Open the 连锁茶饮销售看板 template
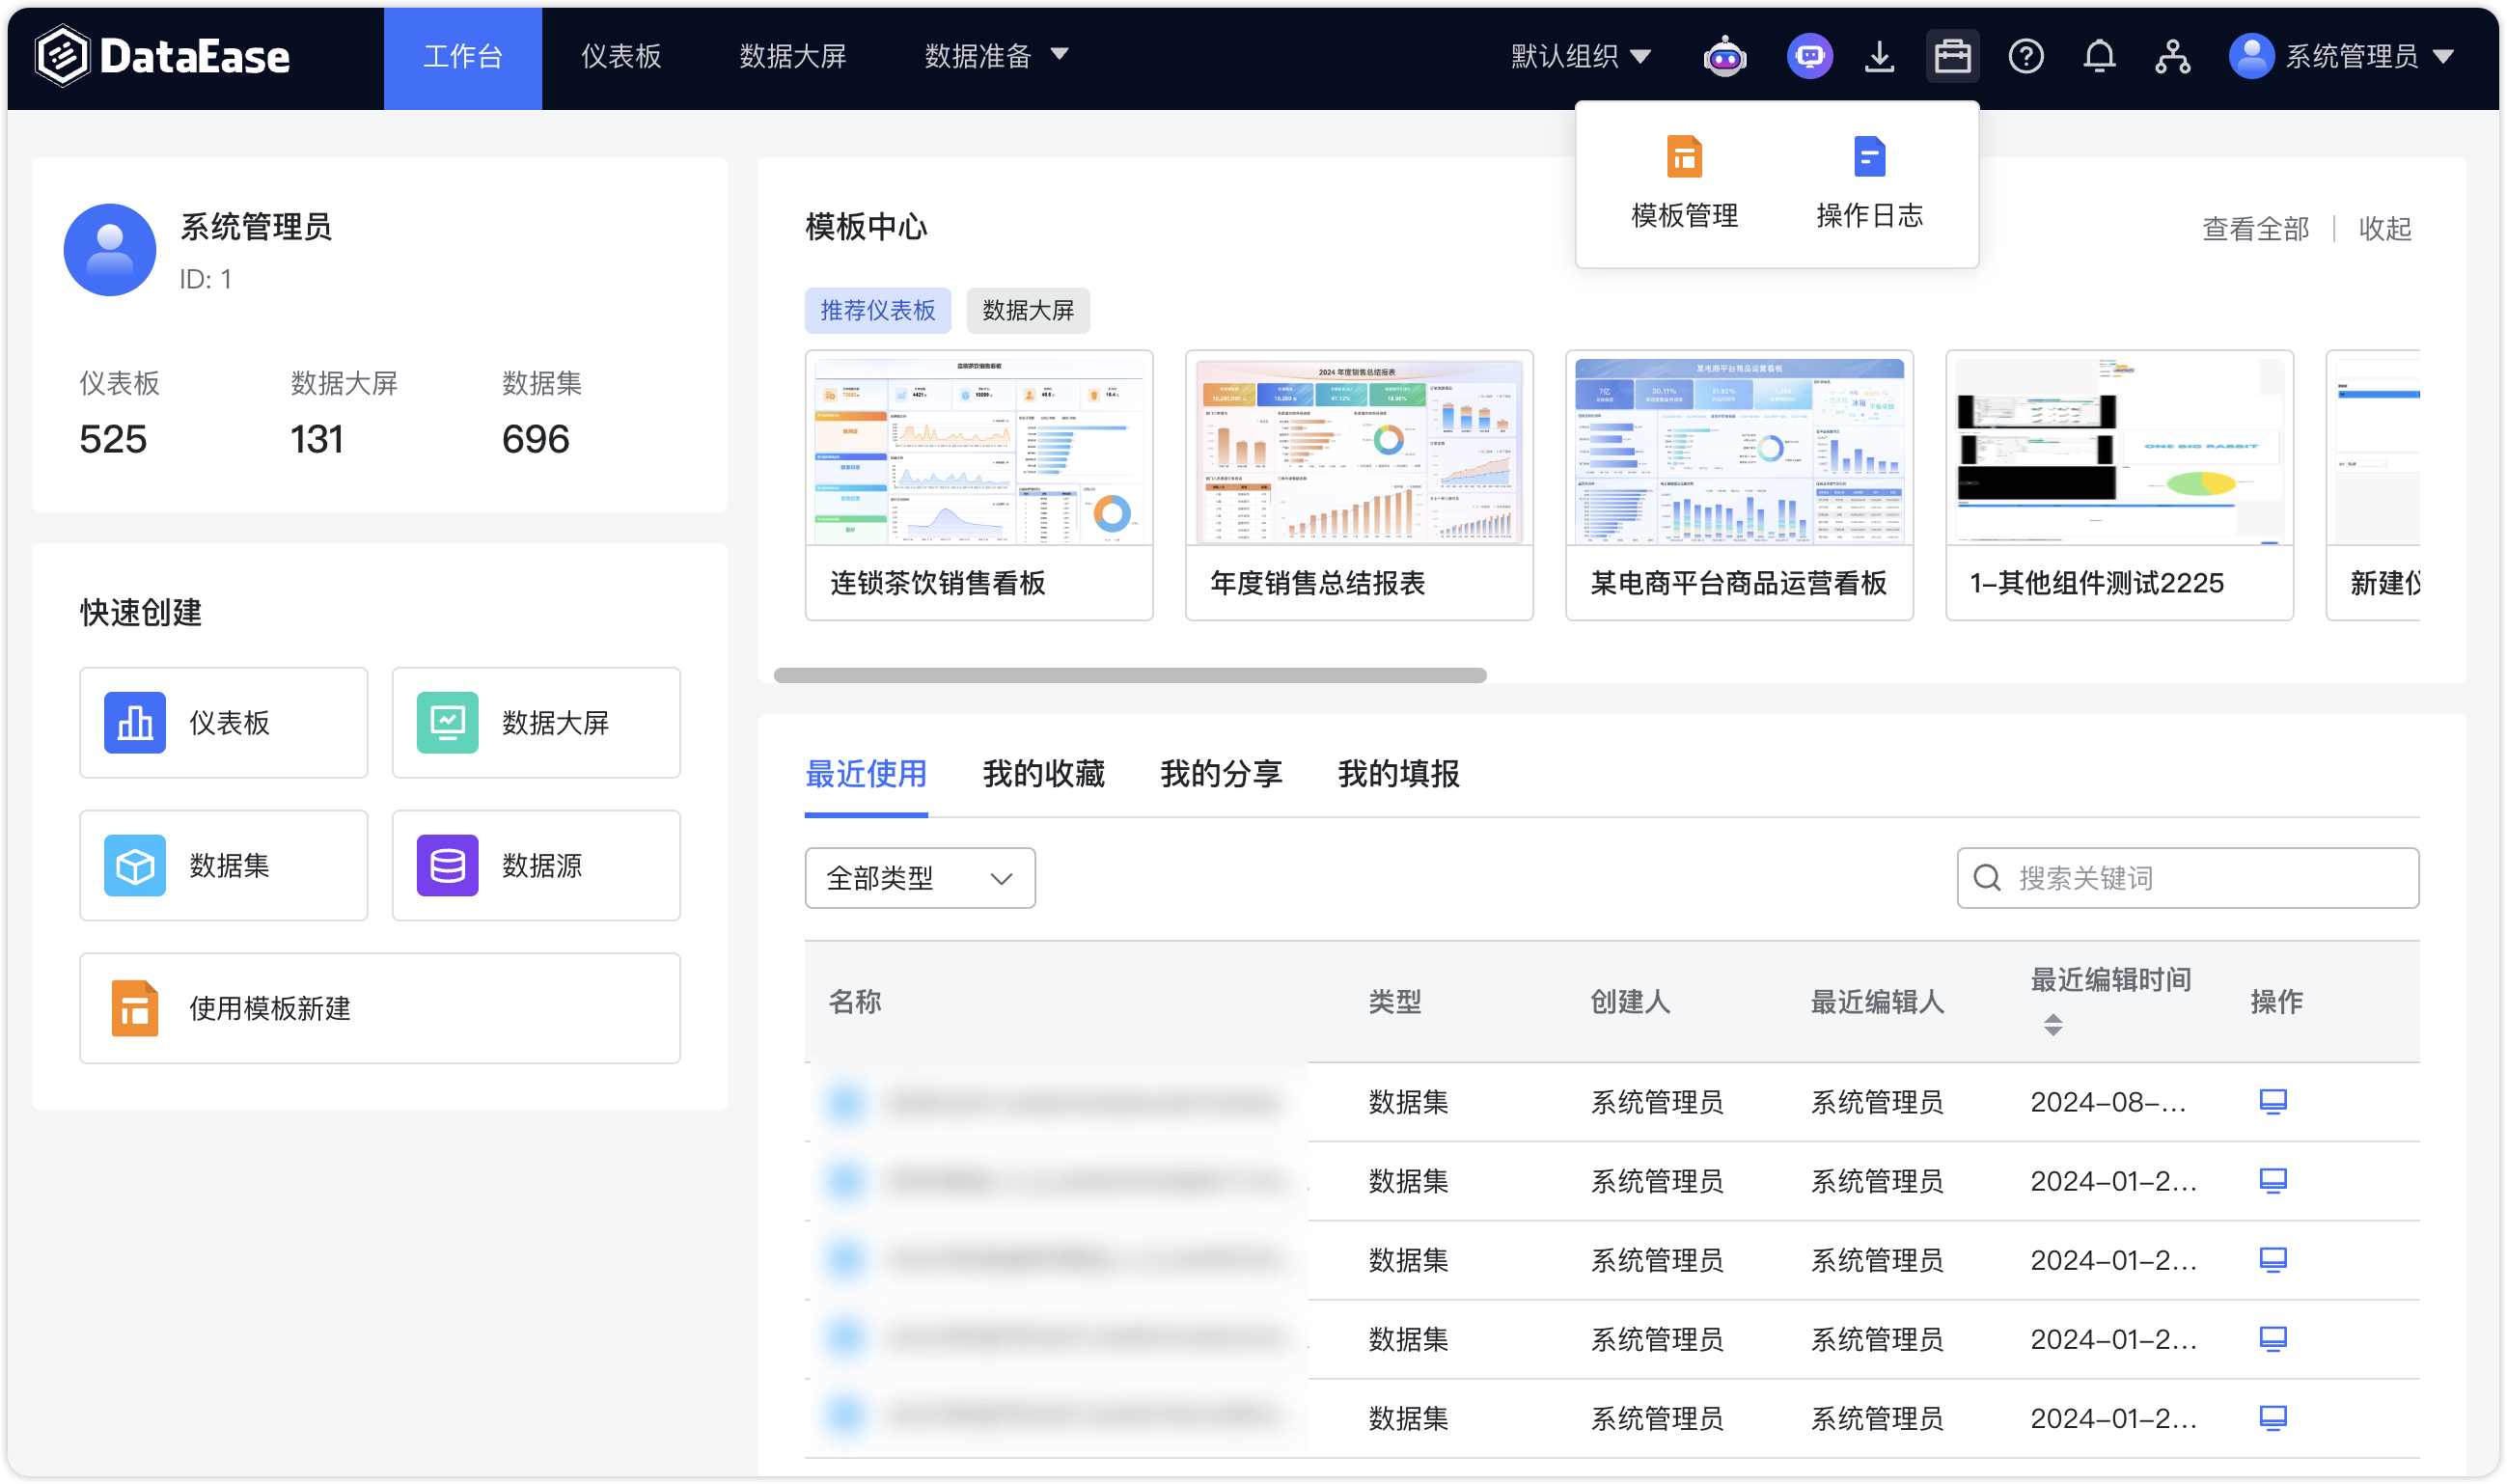Viewport: 2507px width, 1484px height. (979, 485)
